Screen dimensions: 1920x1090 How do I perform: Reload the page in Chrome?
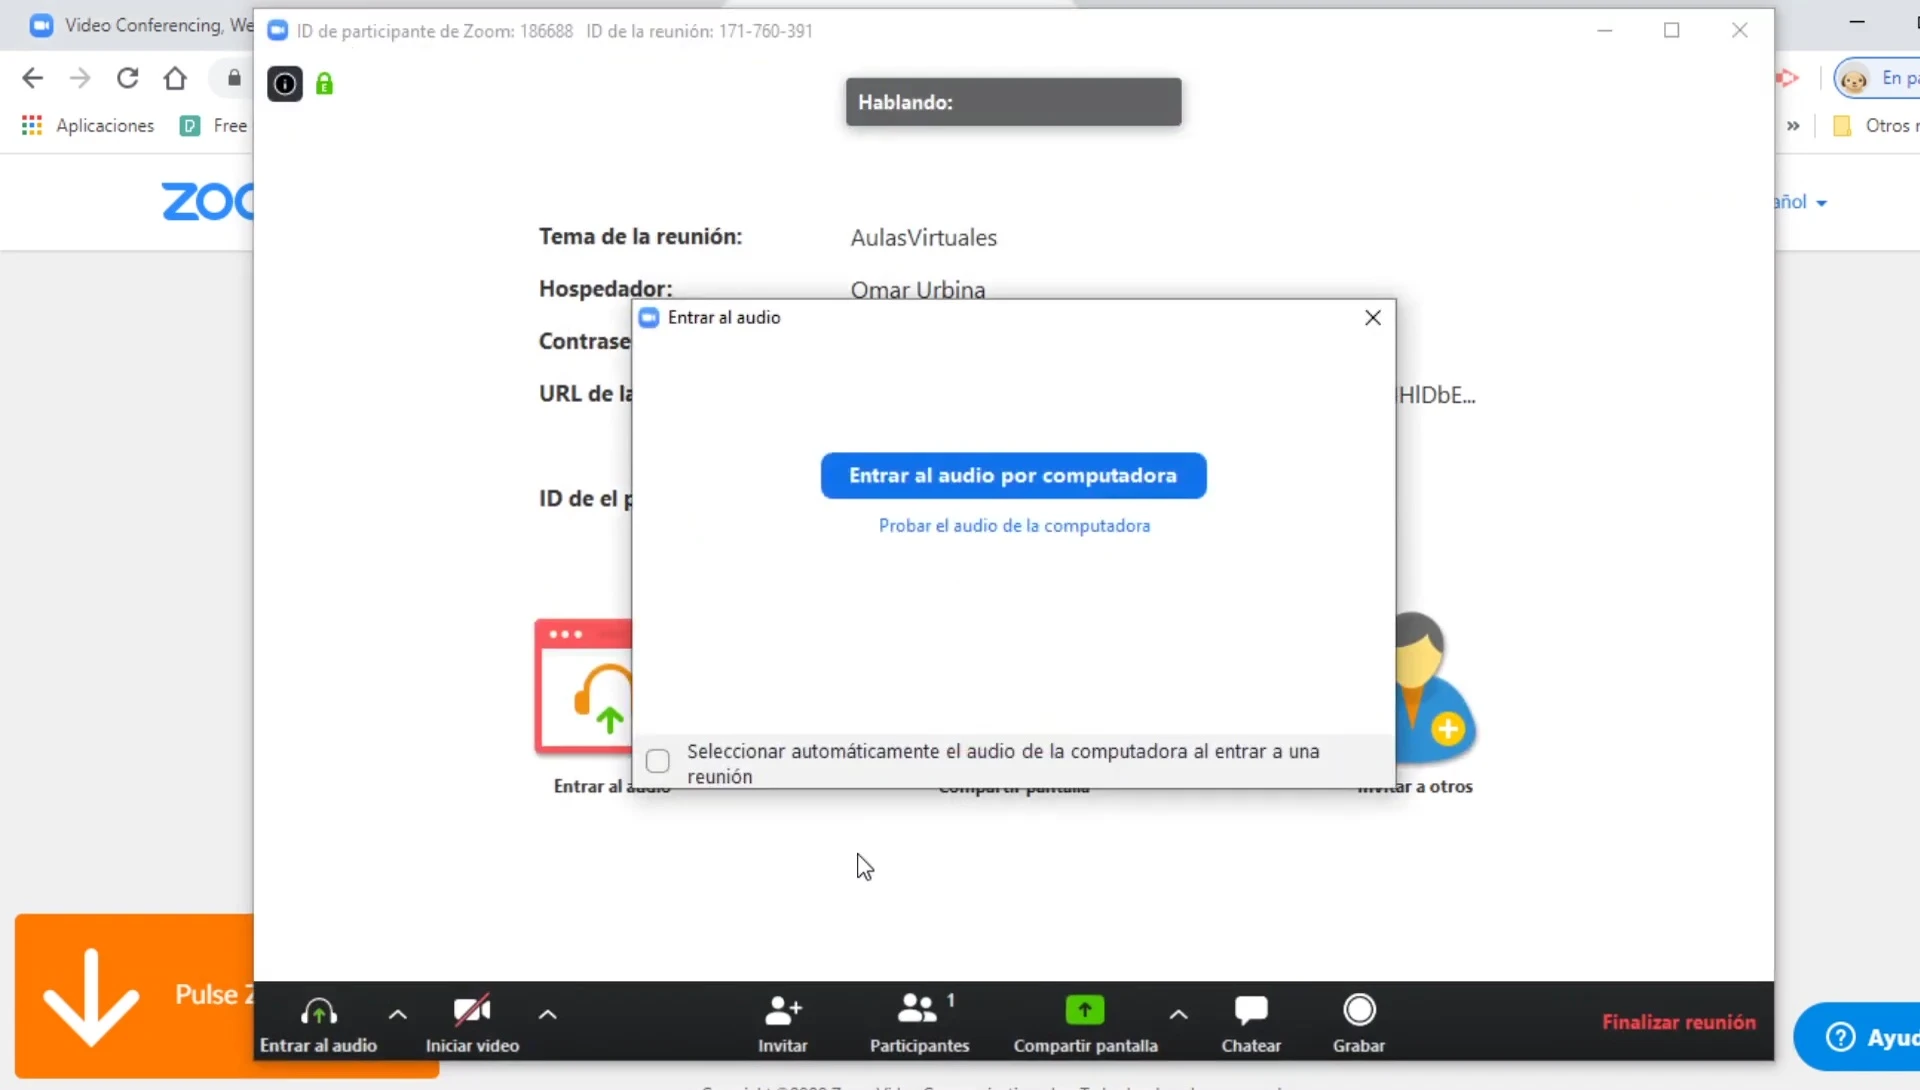click(127, 78)
